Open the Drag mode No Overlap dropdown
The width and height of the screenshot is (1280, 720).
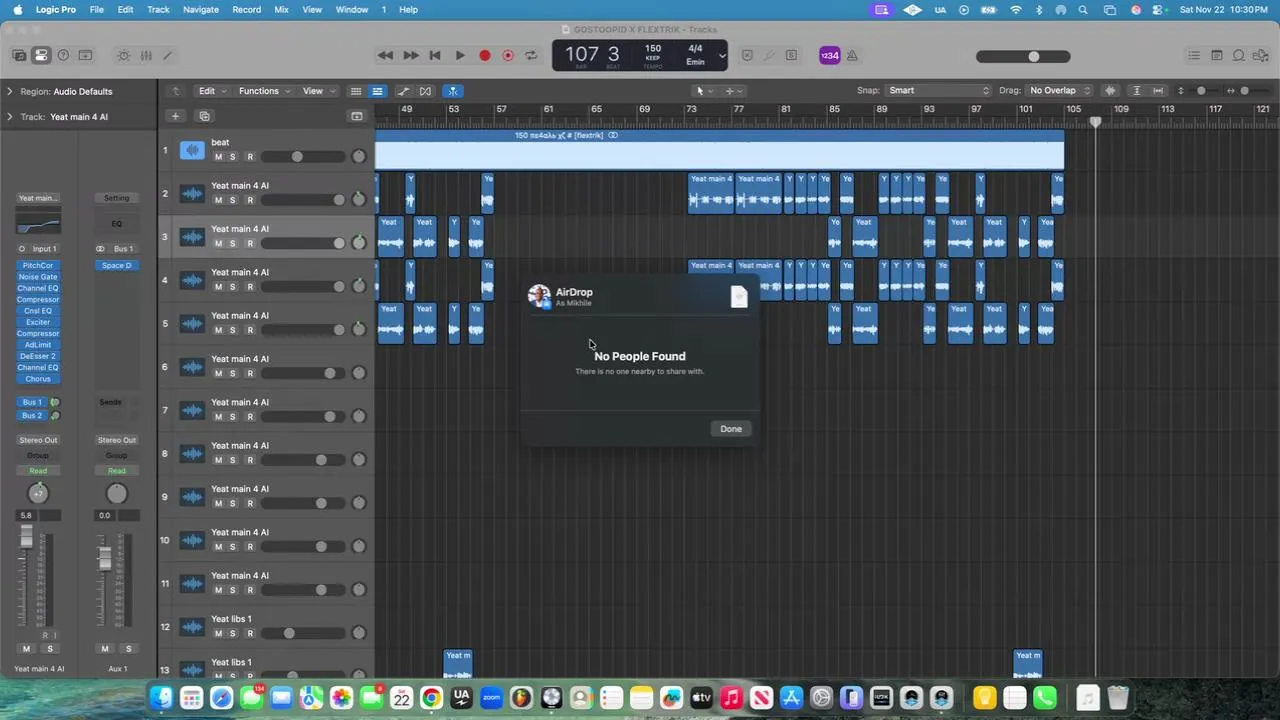click(1060, 91)
